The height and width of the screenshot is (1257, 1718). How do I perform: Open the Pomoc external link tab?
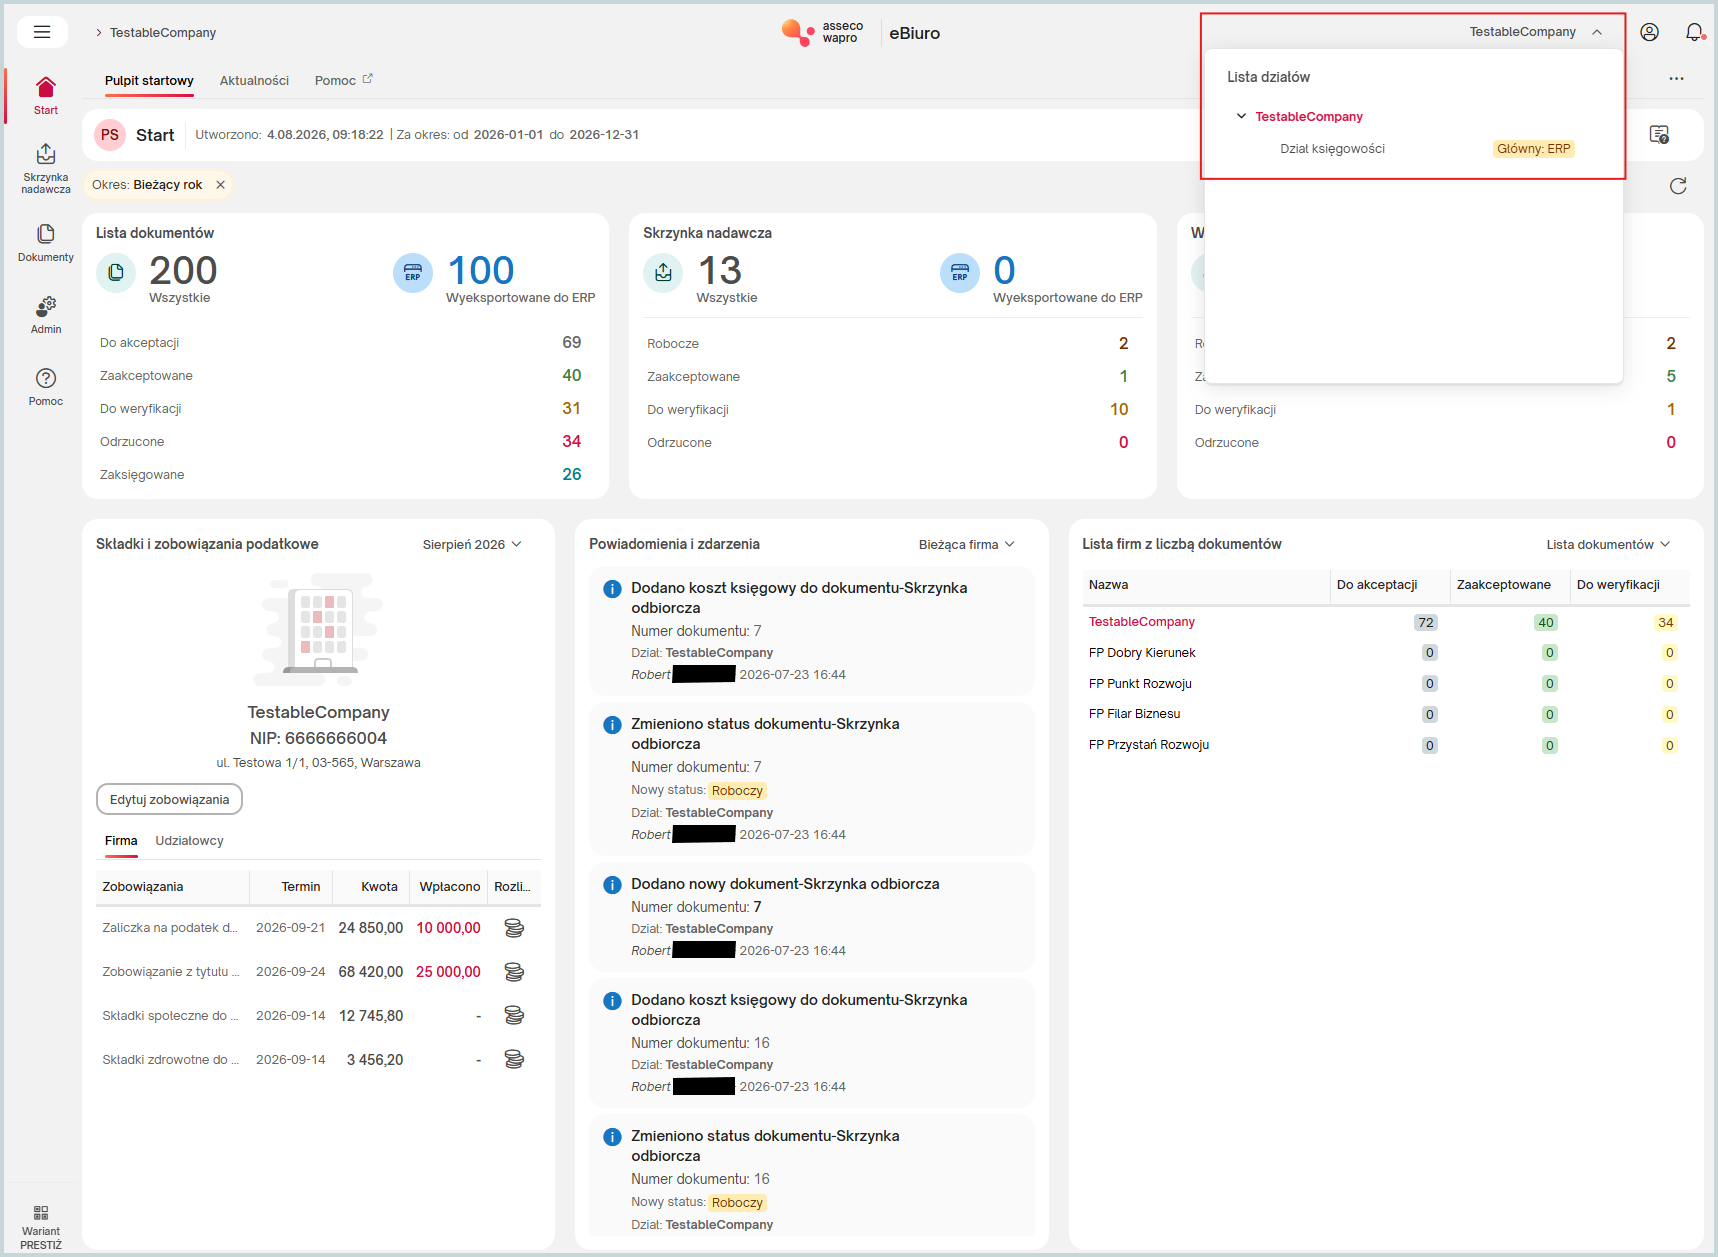coord(344,81)
